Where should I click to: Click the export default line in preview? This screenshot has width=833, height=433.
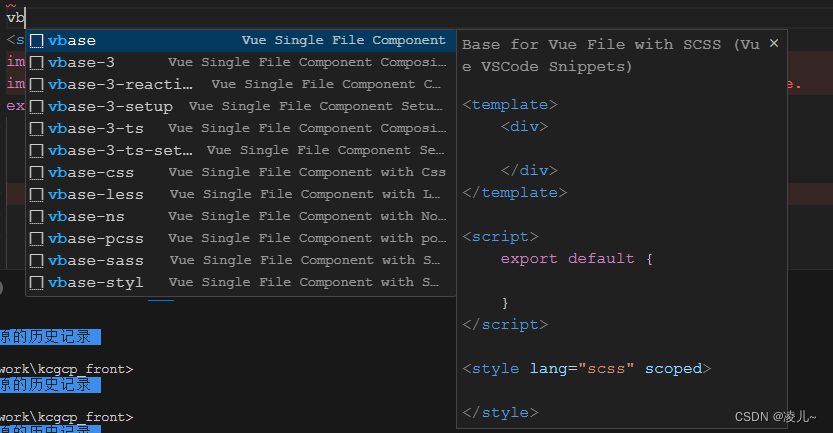coord(576,259)
